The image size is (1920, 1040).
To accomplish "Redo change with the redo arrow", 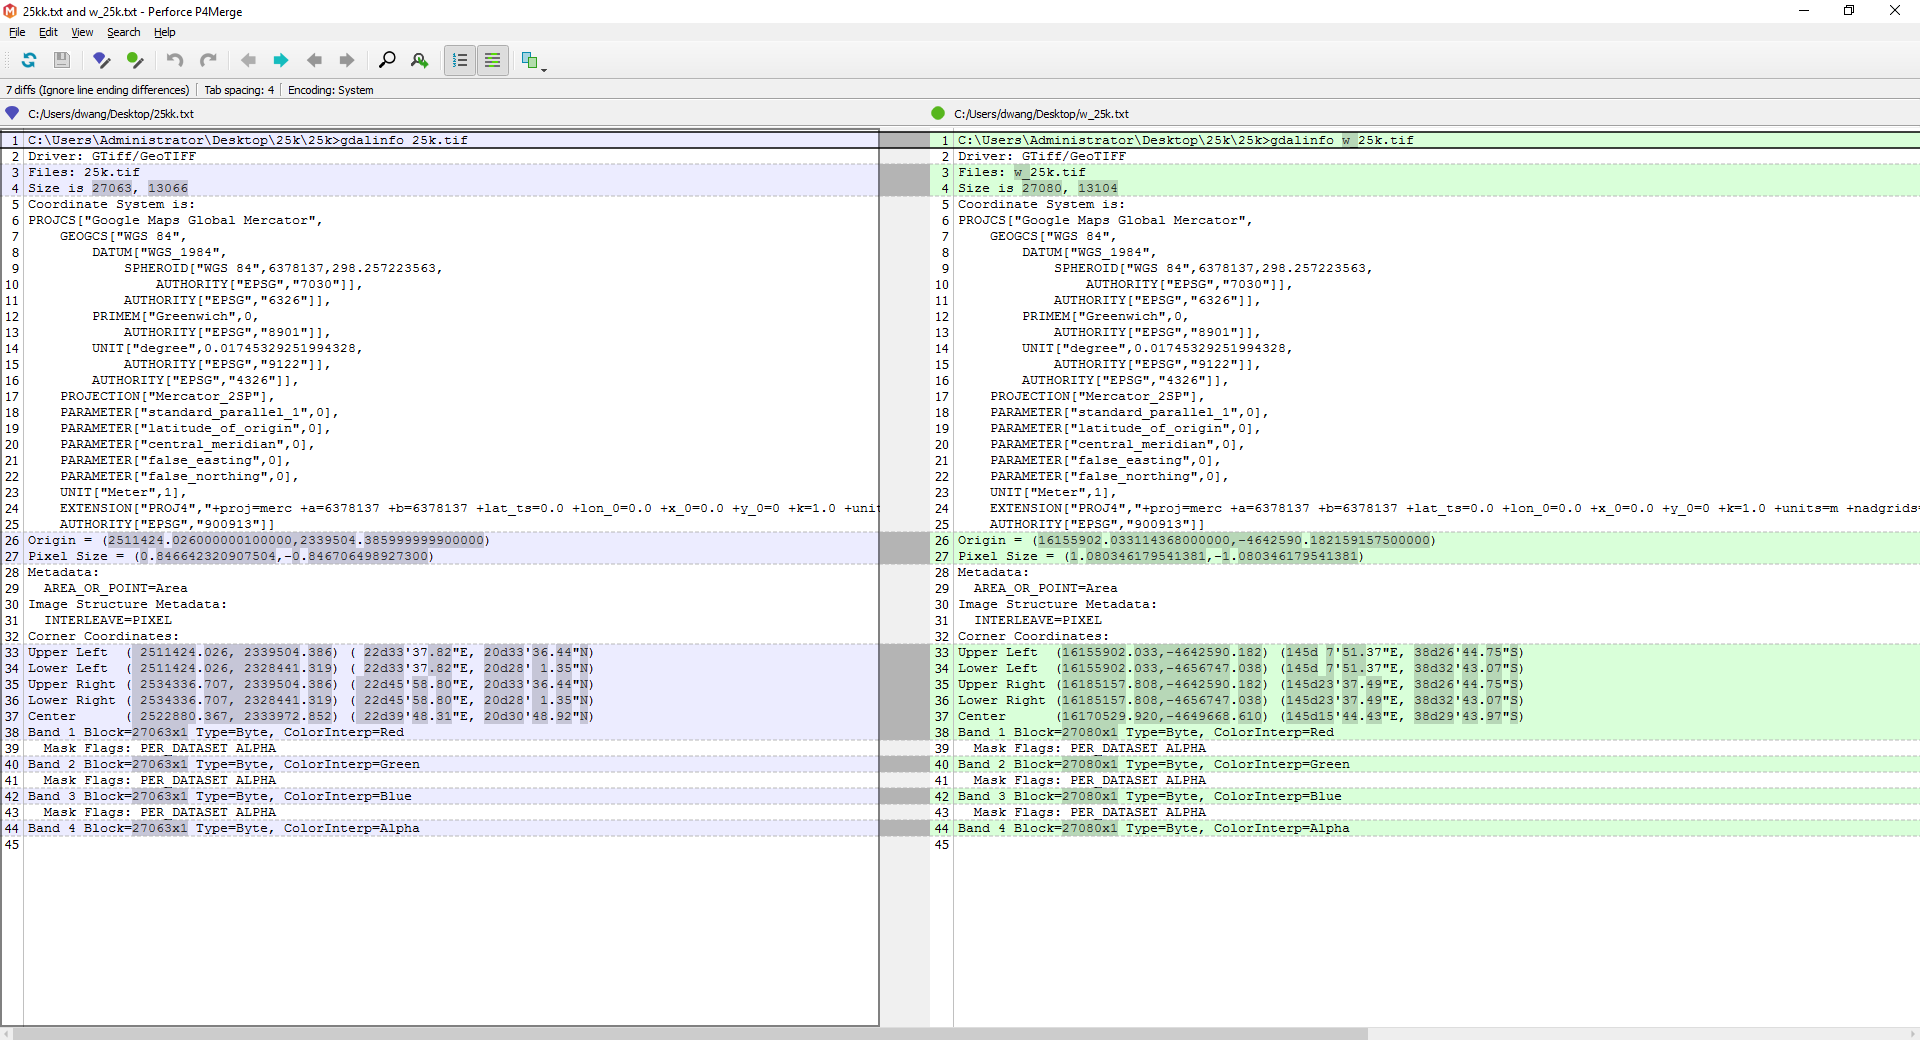I will pos(208,60).
